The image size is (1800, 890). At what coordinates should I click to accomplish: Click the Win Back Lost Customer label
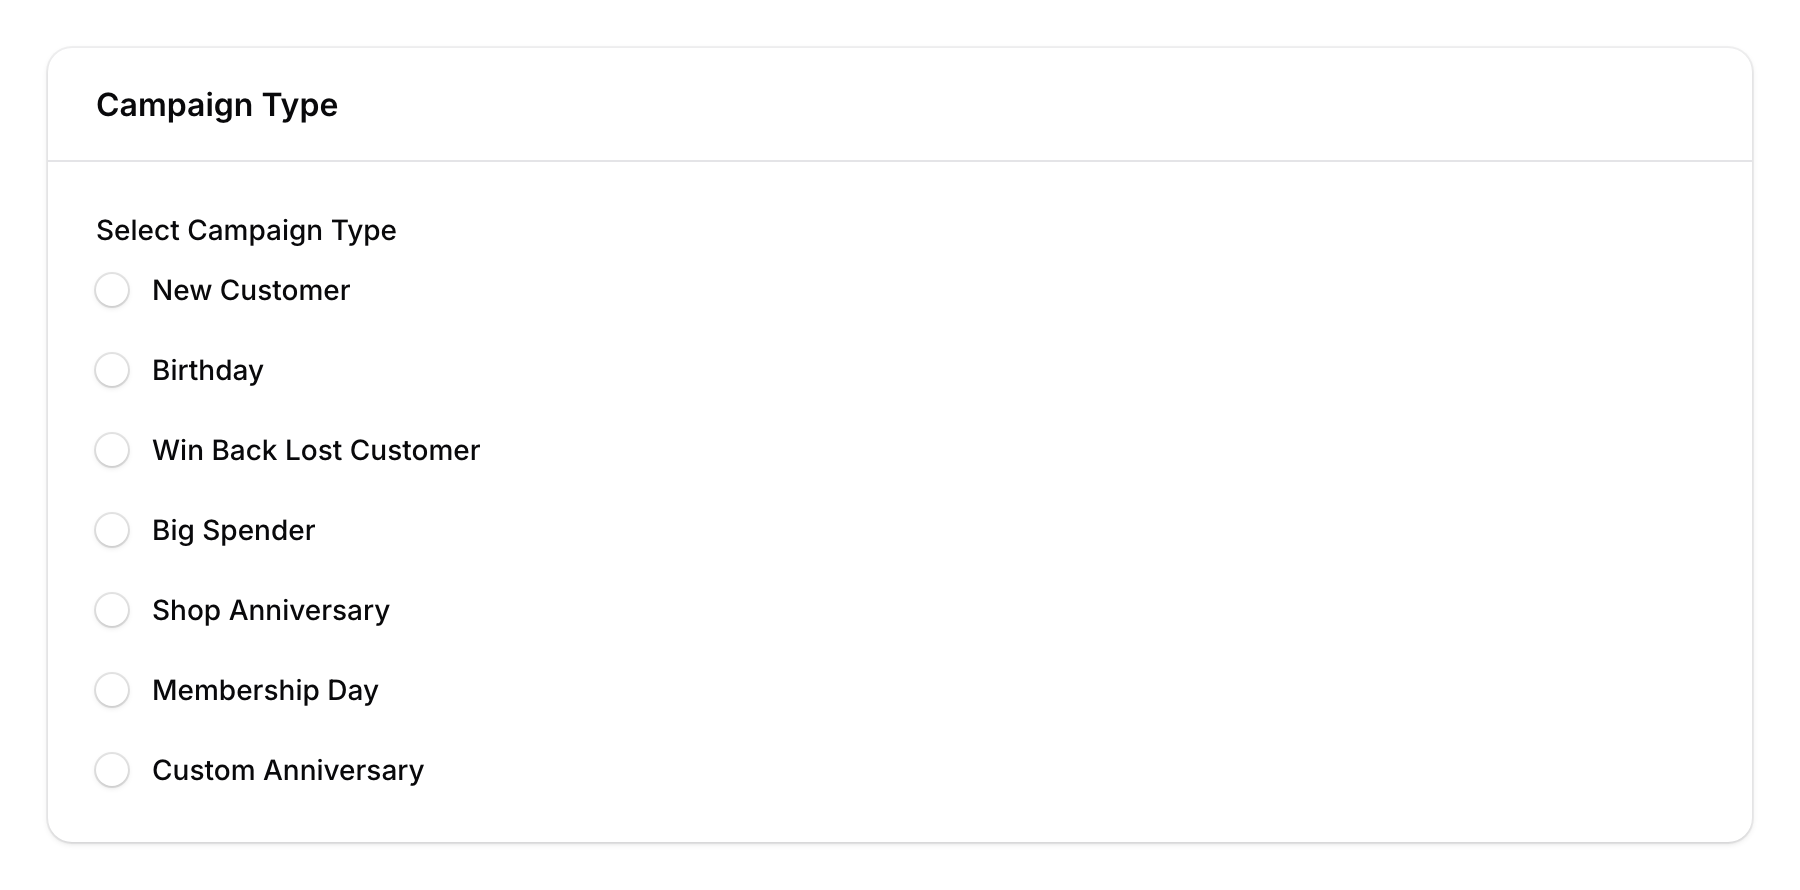click(x=315, y=450)
